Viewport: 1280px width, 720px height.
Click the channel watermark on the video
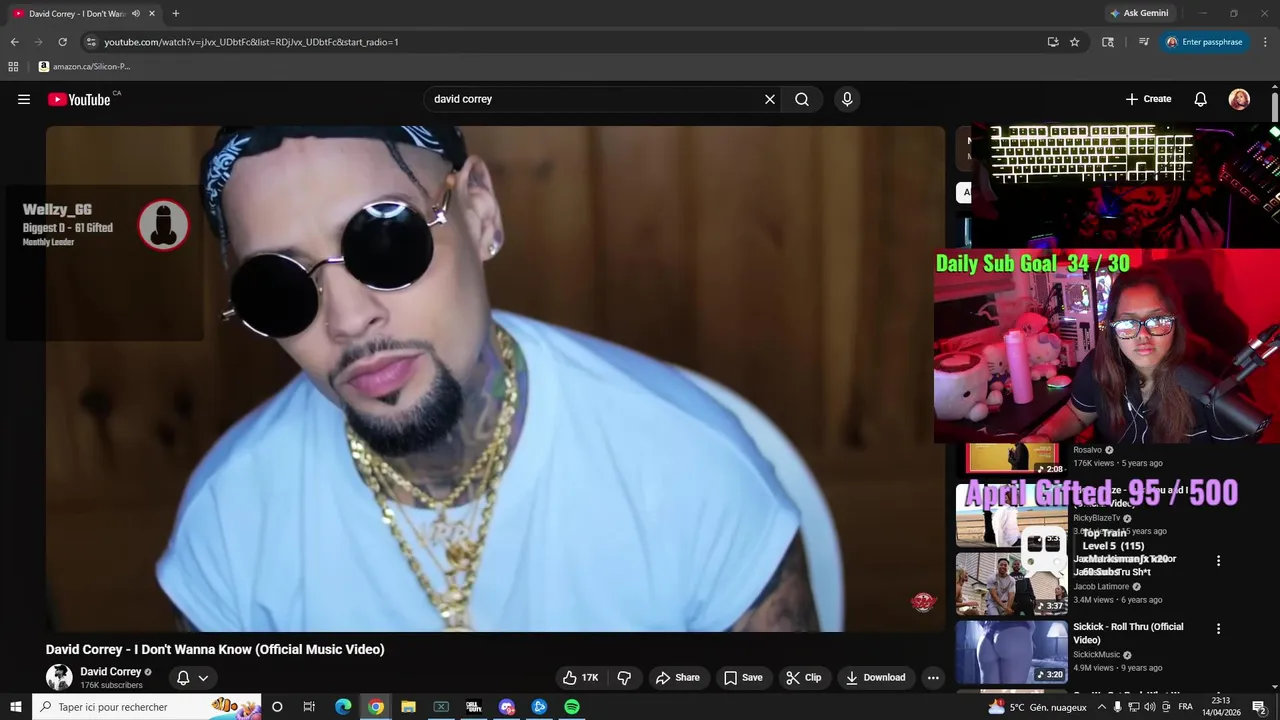click(922, 601)
